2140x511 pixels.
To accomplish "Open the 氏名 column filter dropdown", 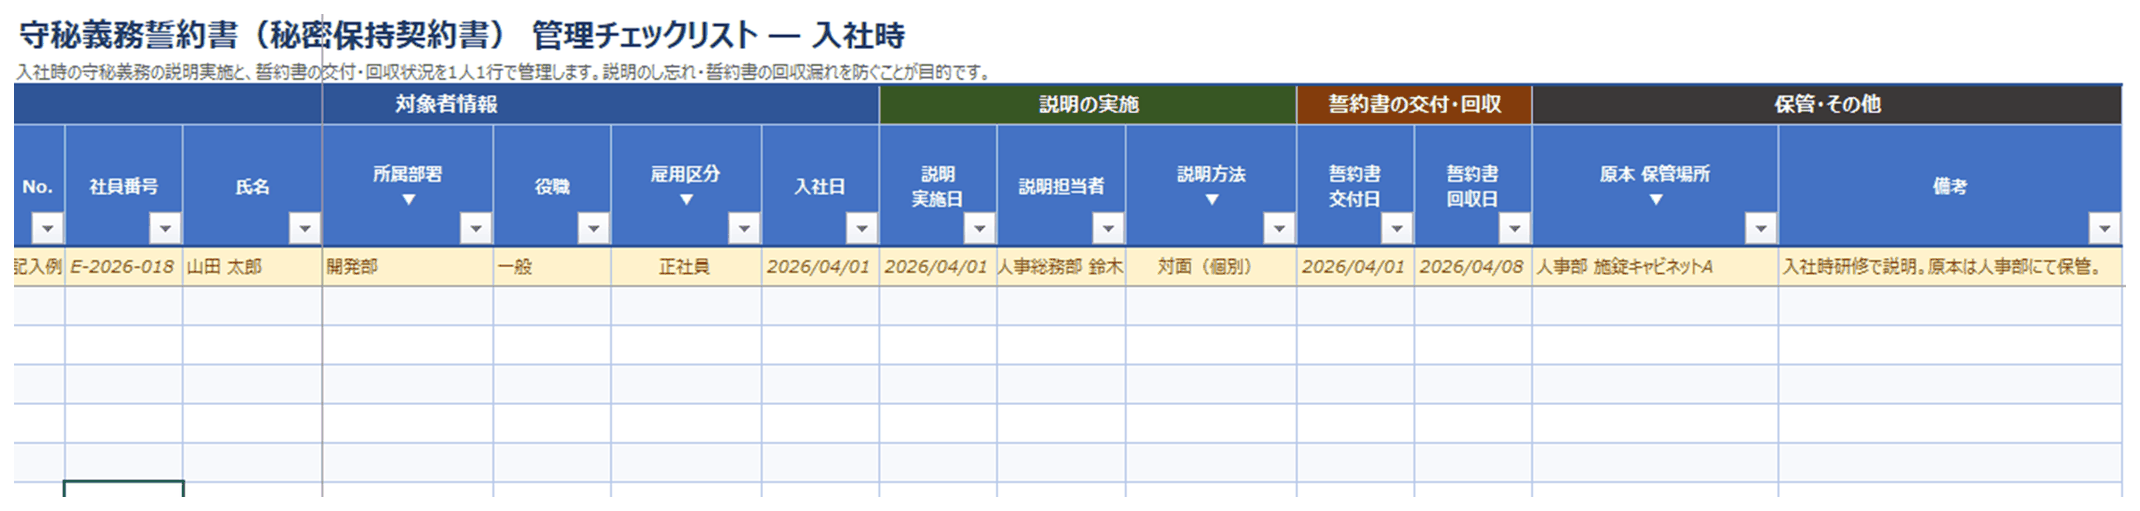I will tap(304, 229).
